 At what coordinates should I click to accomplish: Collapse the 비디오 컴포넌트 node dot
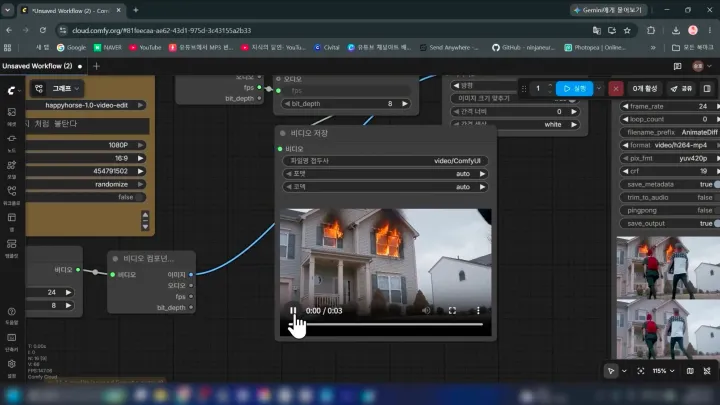coord(115,259)
